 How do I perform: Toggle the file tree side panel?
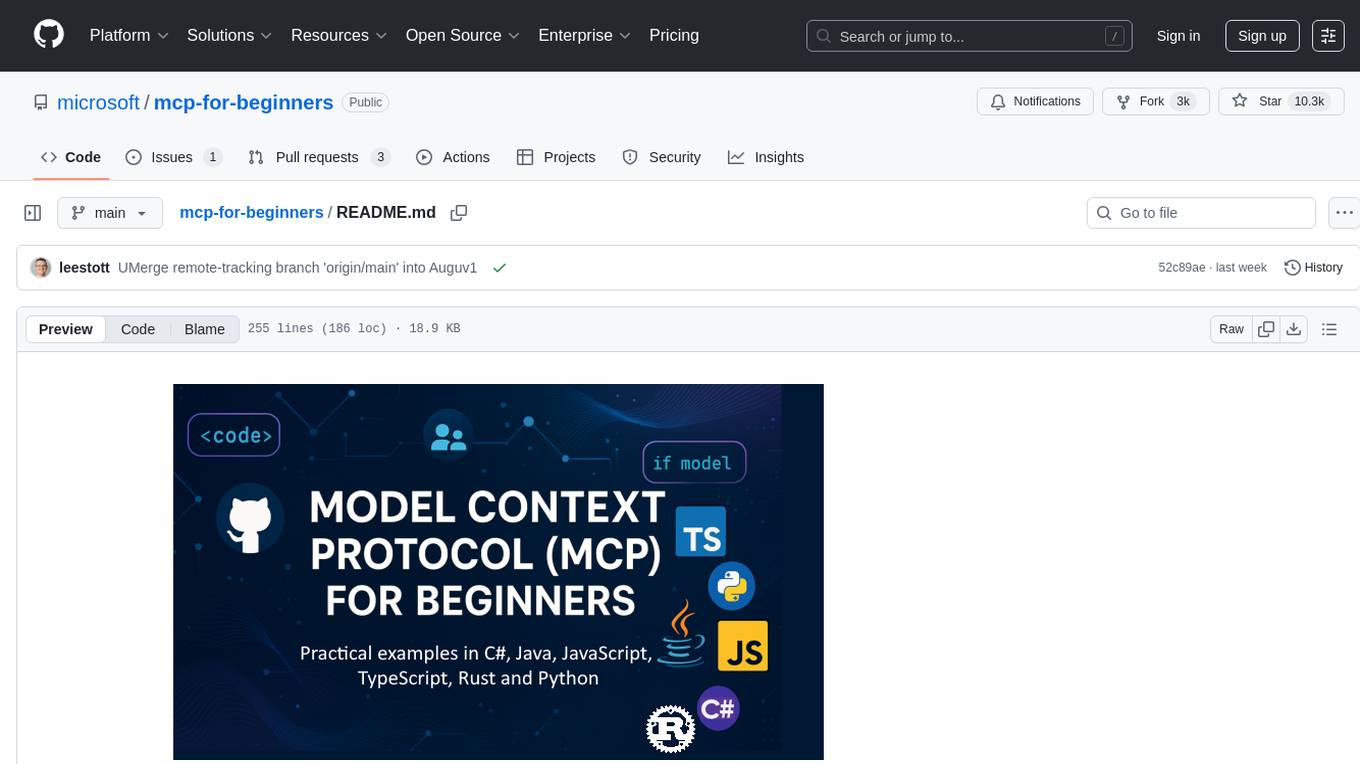coord(33,213)
